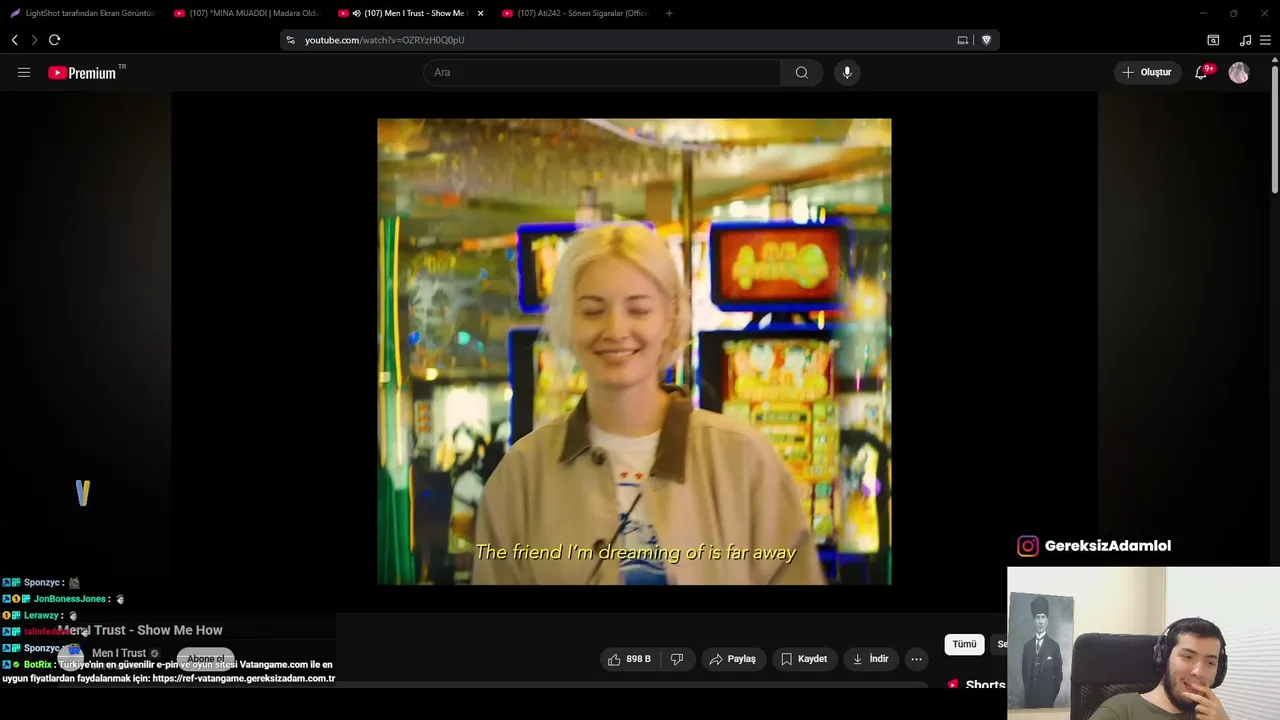Screen dimensions: 1280x720
Task: Click the install app icon in address bar
Action: click(962, 40)
